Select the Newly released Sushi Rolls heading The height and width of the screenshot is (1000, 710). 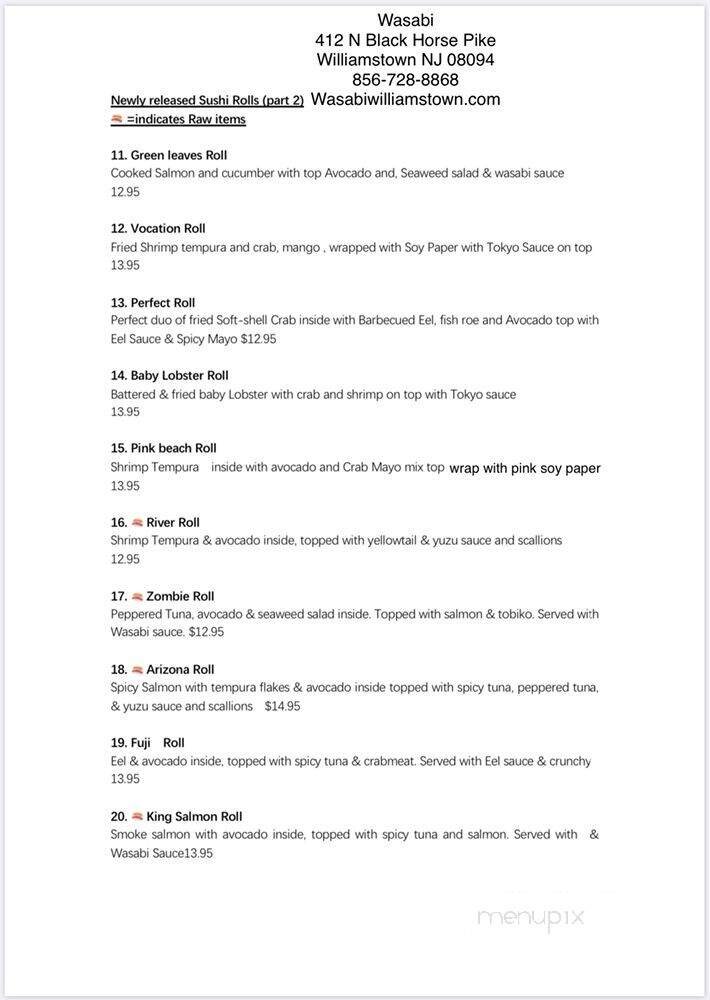pos(207,101)
